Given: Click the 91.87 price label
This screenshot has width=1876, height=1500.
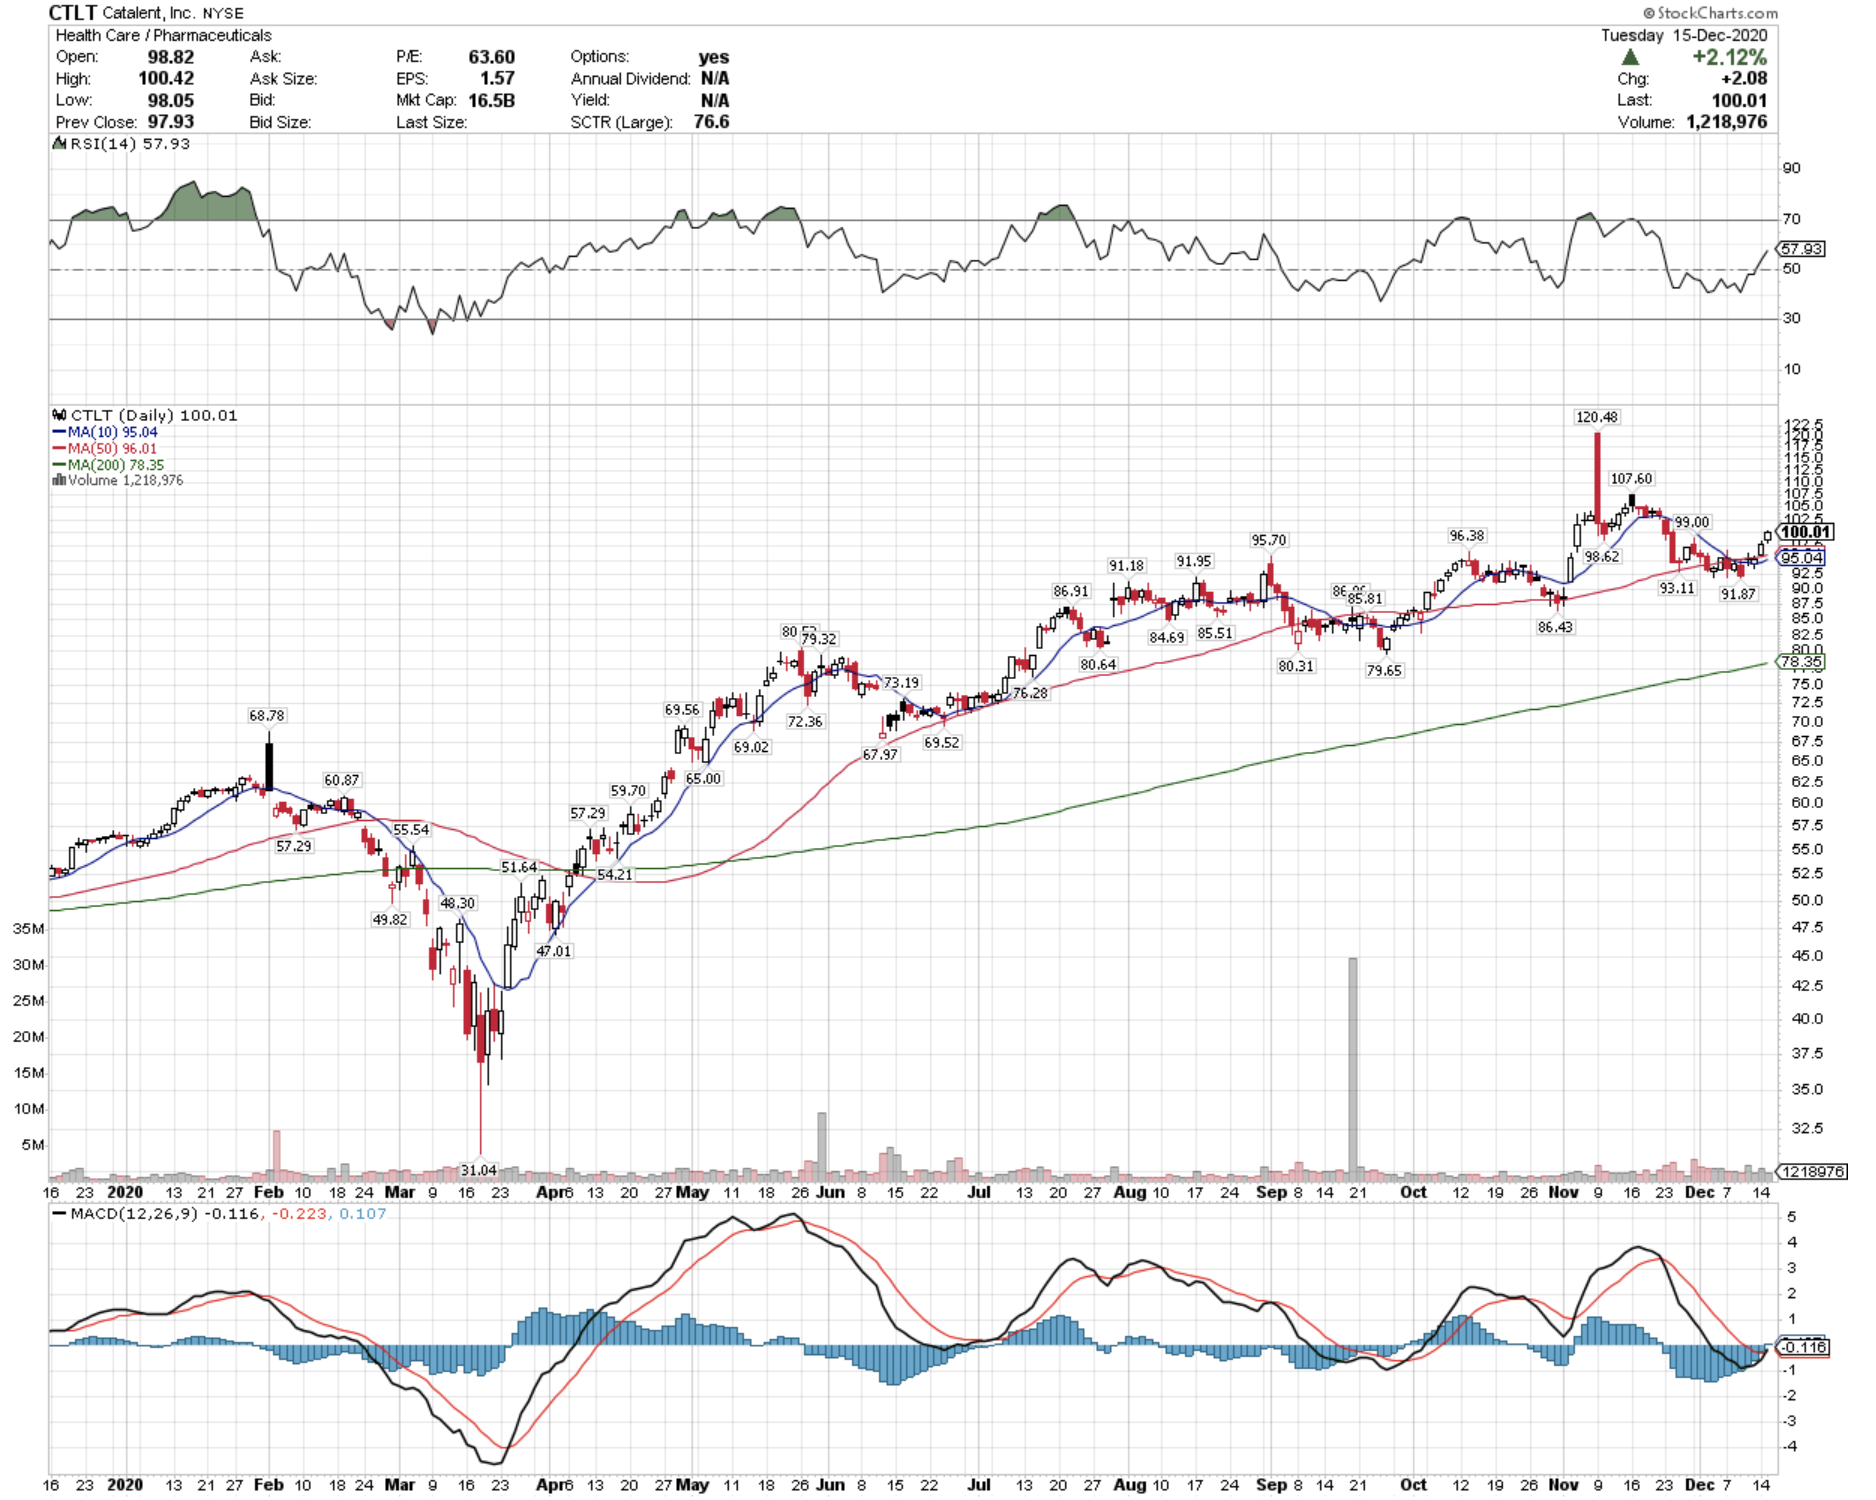Looking at the screenshot, I should point(1738,594).
